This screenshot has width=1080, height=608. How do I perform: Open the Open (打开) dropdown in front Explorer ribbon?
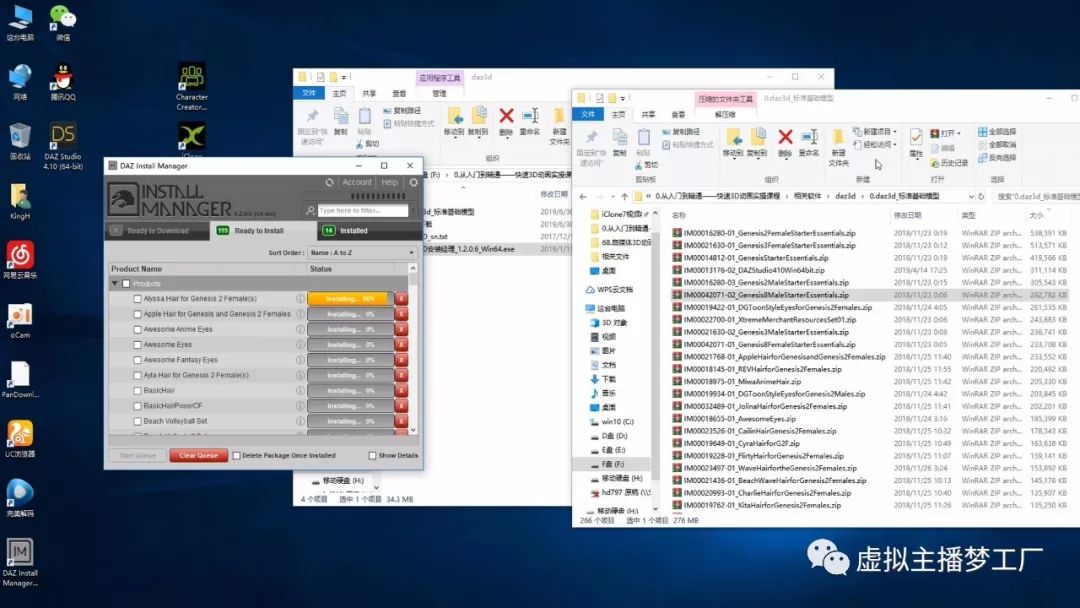click(946, 133)
